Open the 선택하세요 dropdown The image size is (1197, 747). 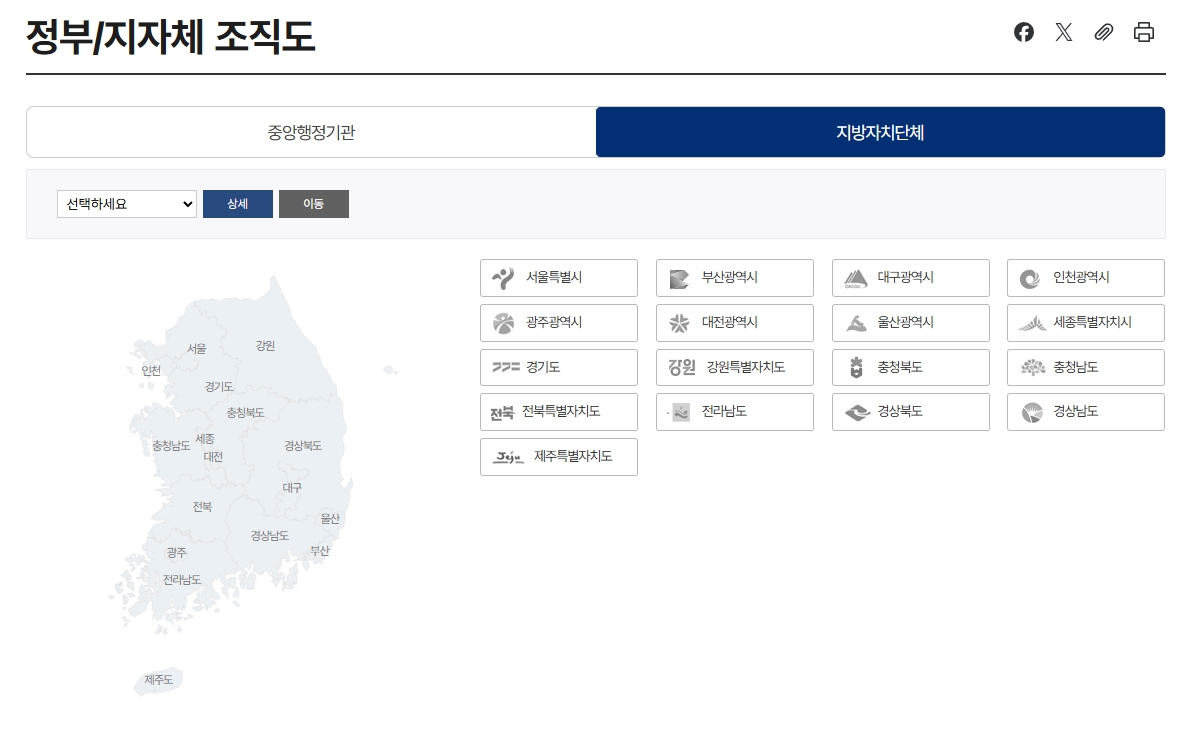[x=126, y=203]
